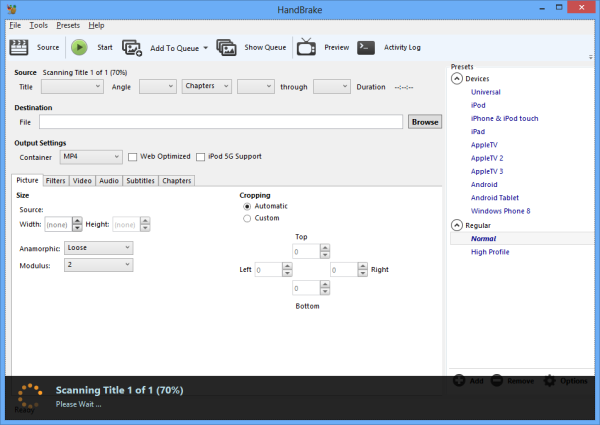600x425 pixels.
Task: Select the Android Tablet preset
Action: (495, 198)
